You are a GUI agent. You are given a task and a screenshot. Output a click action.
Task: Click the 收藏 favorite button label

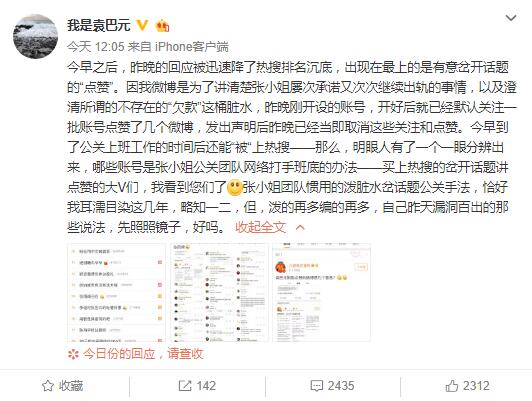point(71,386)
